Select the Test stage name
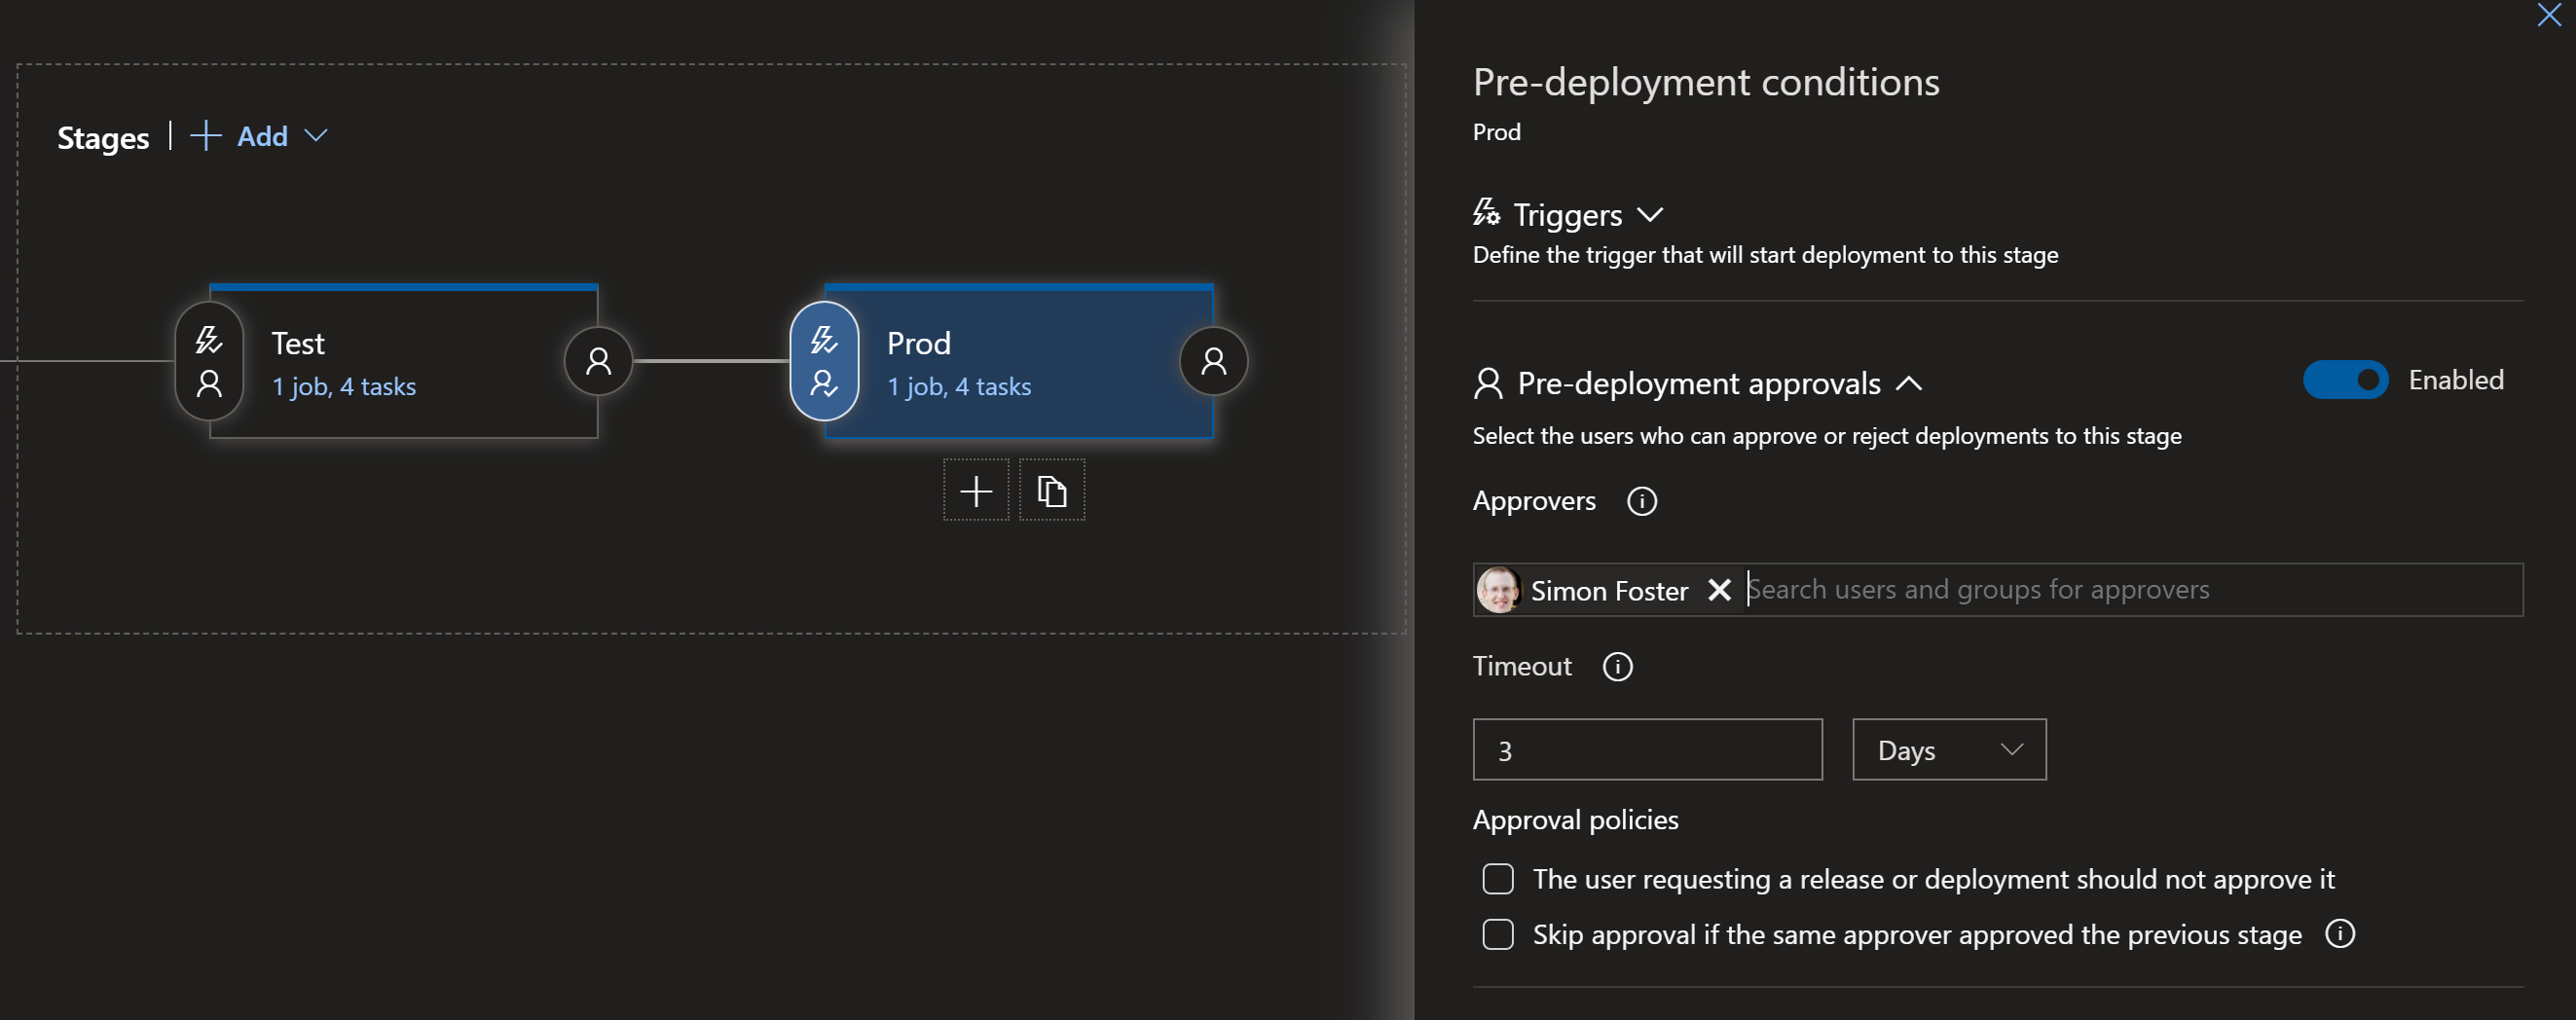2576x1020 pixels. click(298, 344)
